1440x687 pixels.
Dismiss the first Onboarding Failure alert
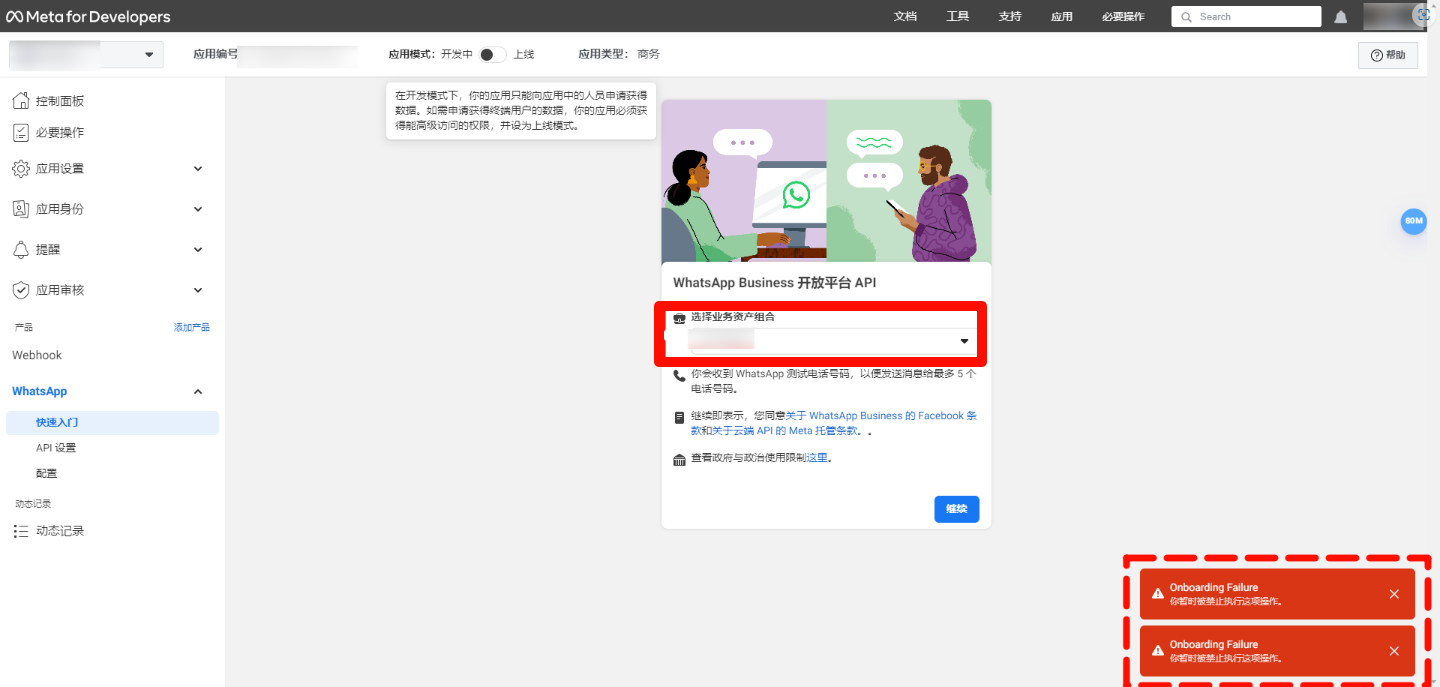[x=1394, y=593]
